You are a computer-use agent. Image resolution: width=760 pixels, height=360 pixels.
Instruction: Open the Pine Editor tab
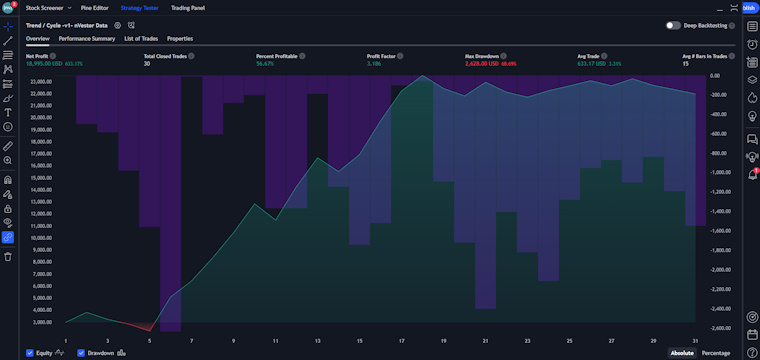95,8
